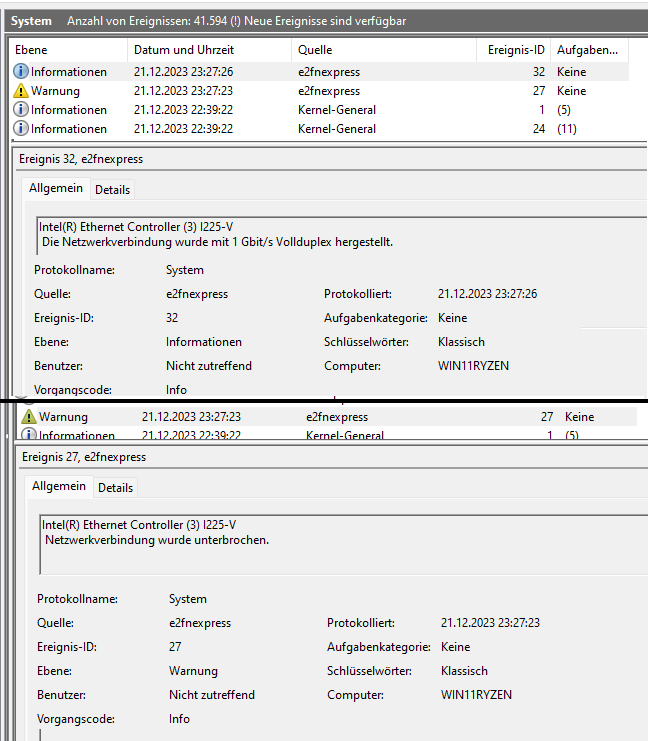Click the warning icon in the list above Ereignis 27 pane
The width and height of the screenshot is (648, 741).
29,417
